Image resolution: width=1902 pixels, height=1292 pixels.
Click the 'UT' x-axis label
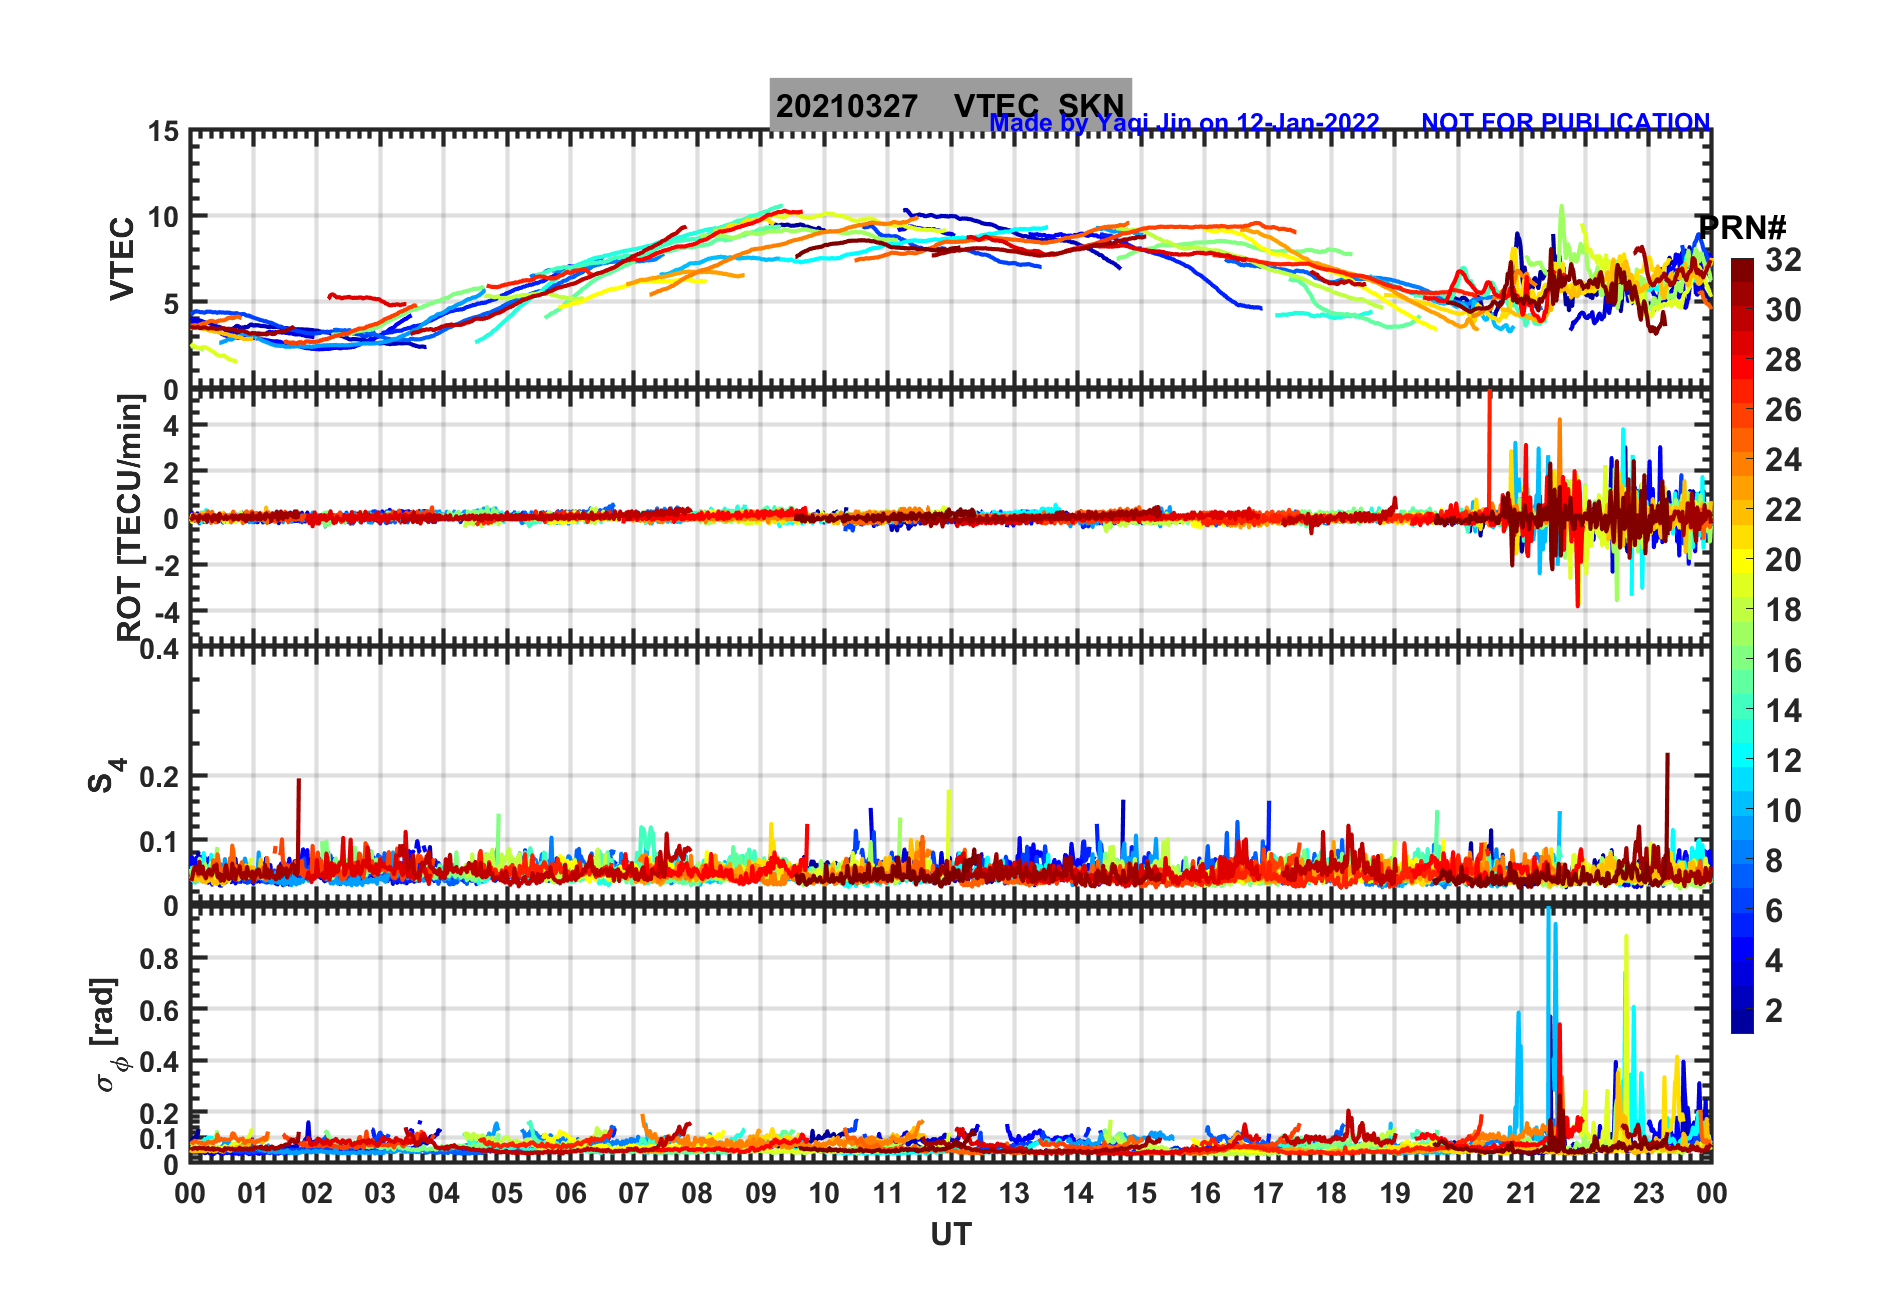click(950, 1235)
